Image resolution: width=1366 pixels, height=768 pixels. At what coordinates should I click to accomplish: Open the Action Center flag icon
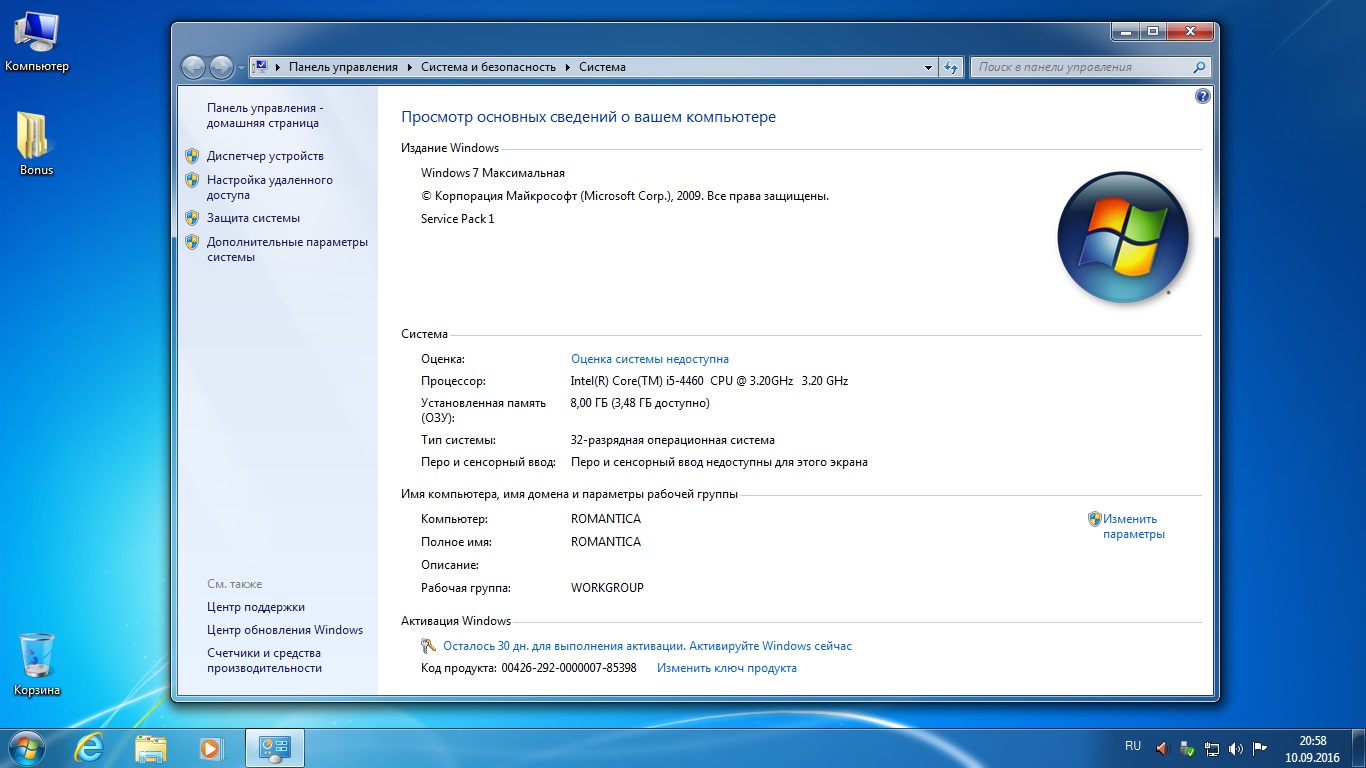click(x=1260, y=747)
